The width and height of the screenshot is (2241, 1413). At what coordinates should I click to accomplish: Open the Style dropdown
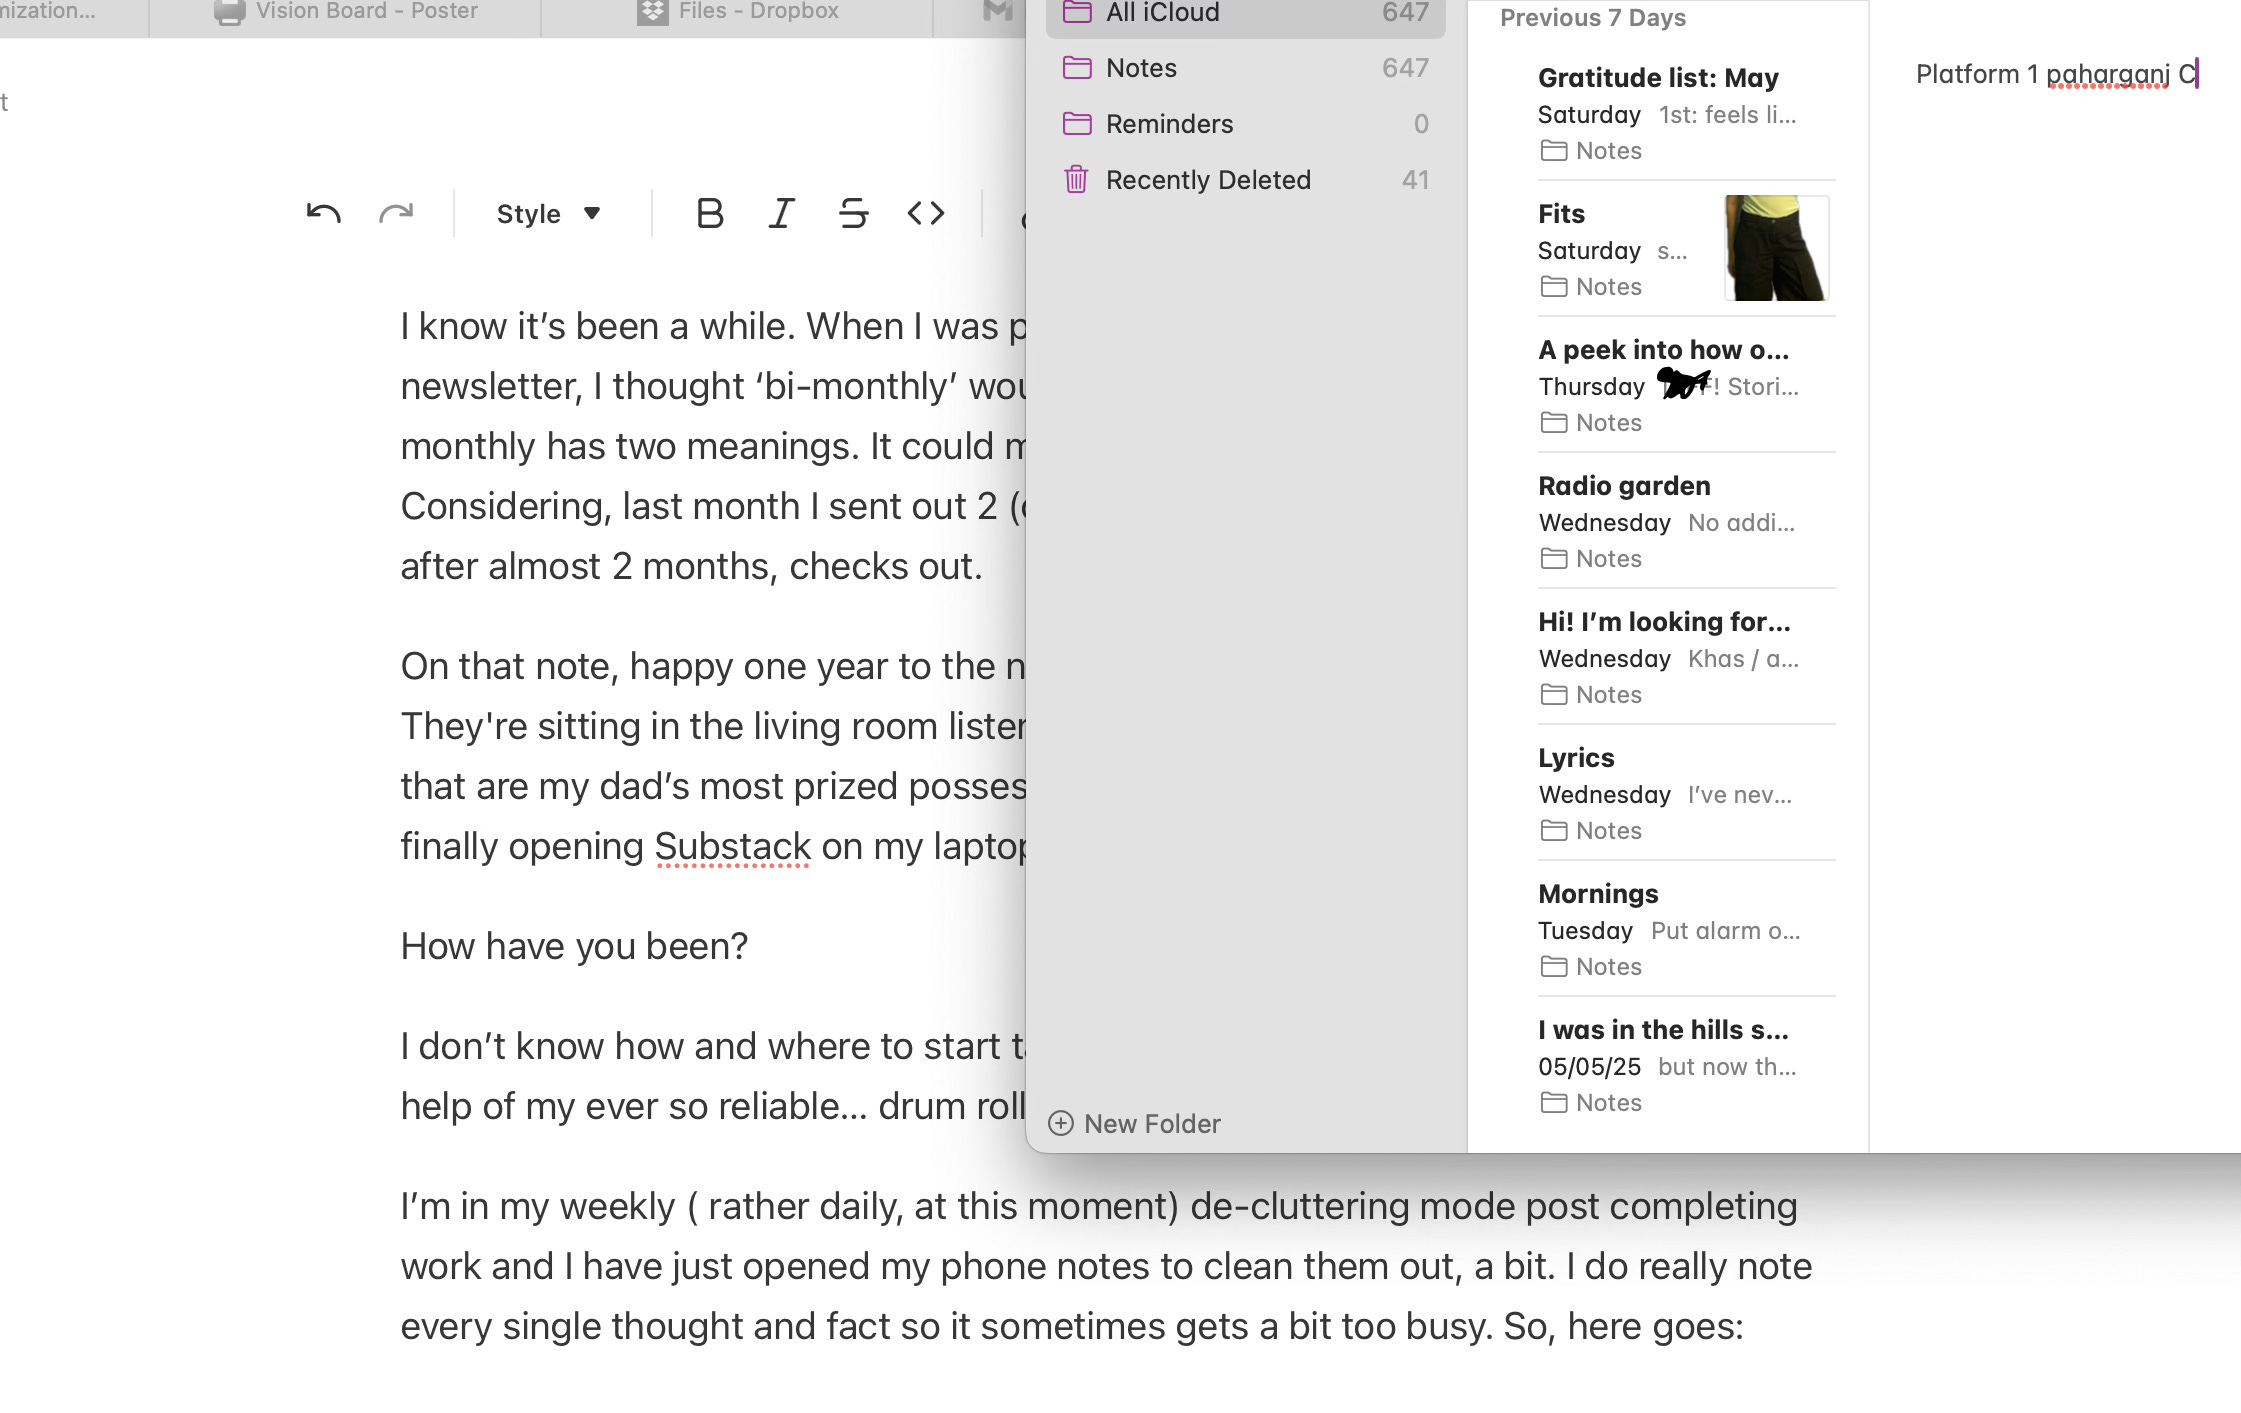tap(548, 214)
